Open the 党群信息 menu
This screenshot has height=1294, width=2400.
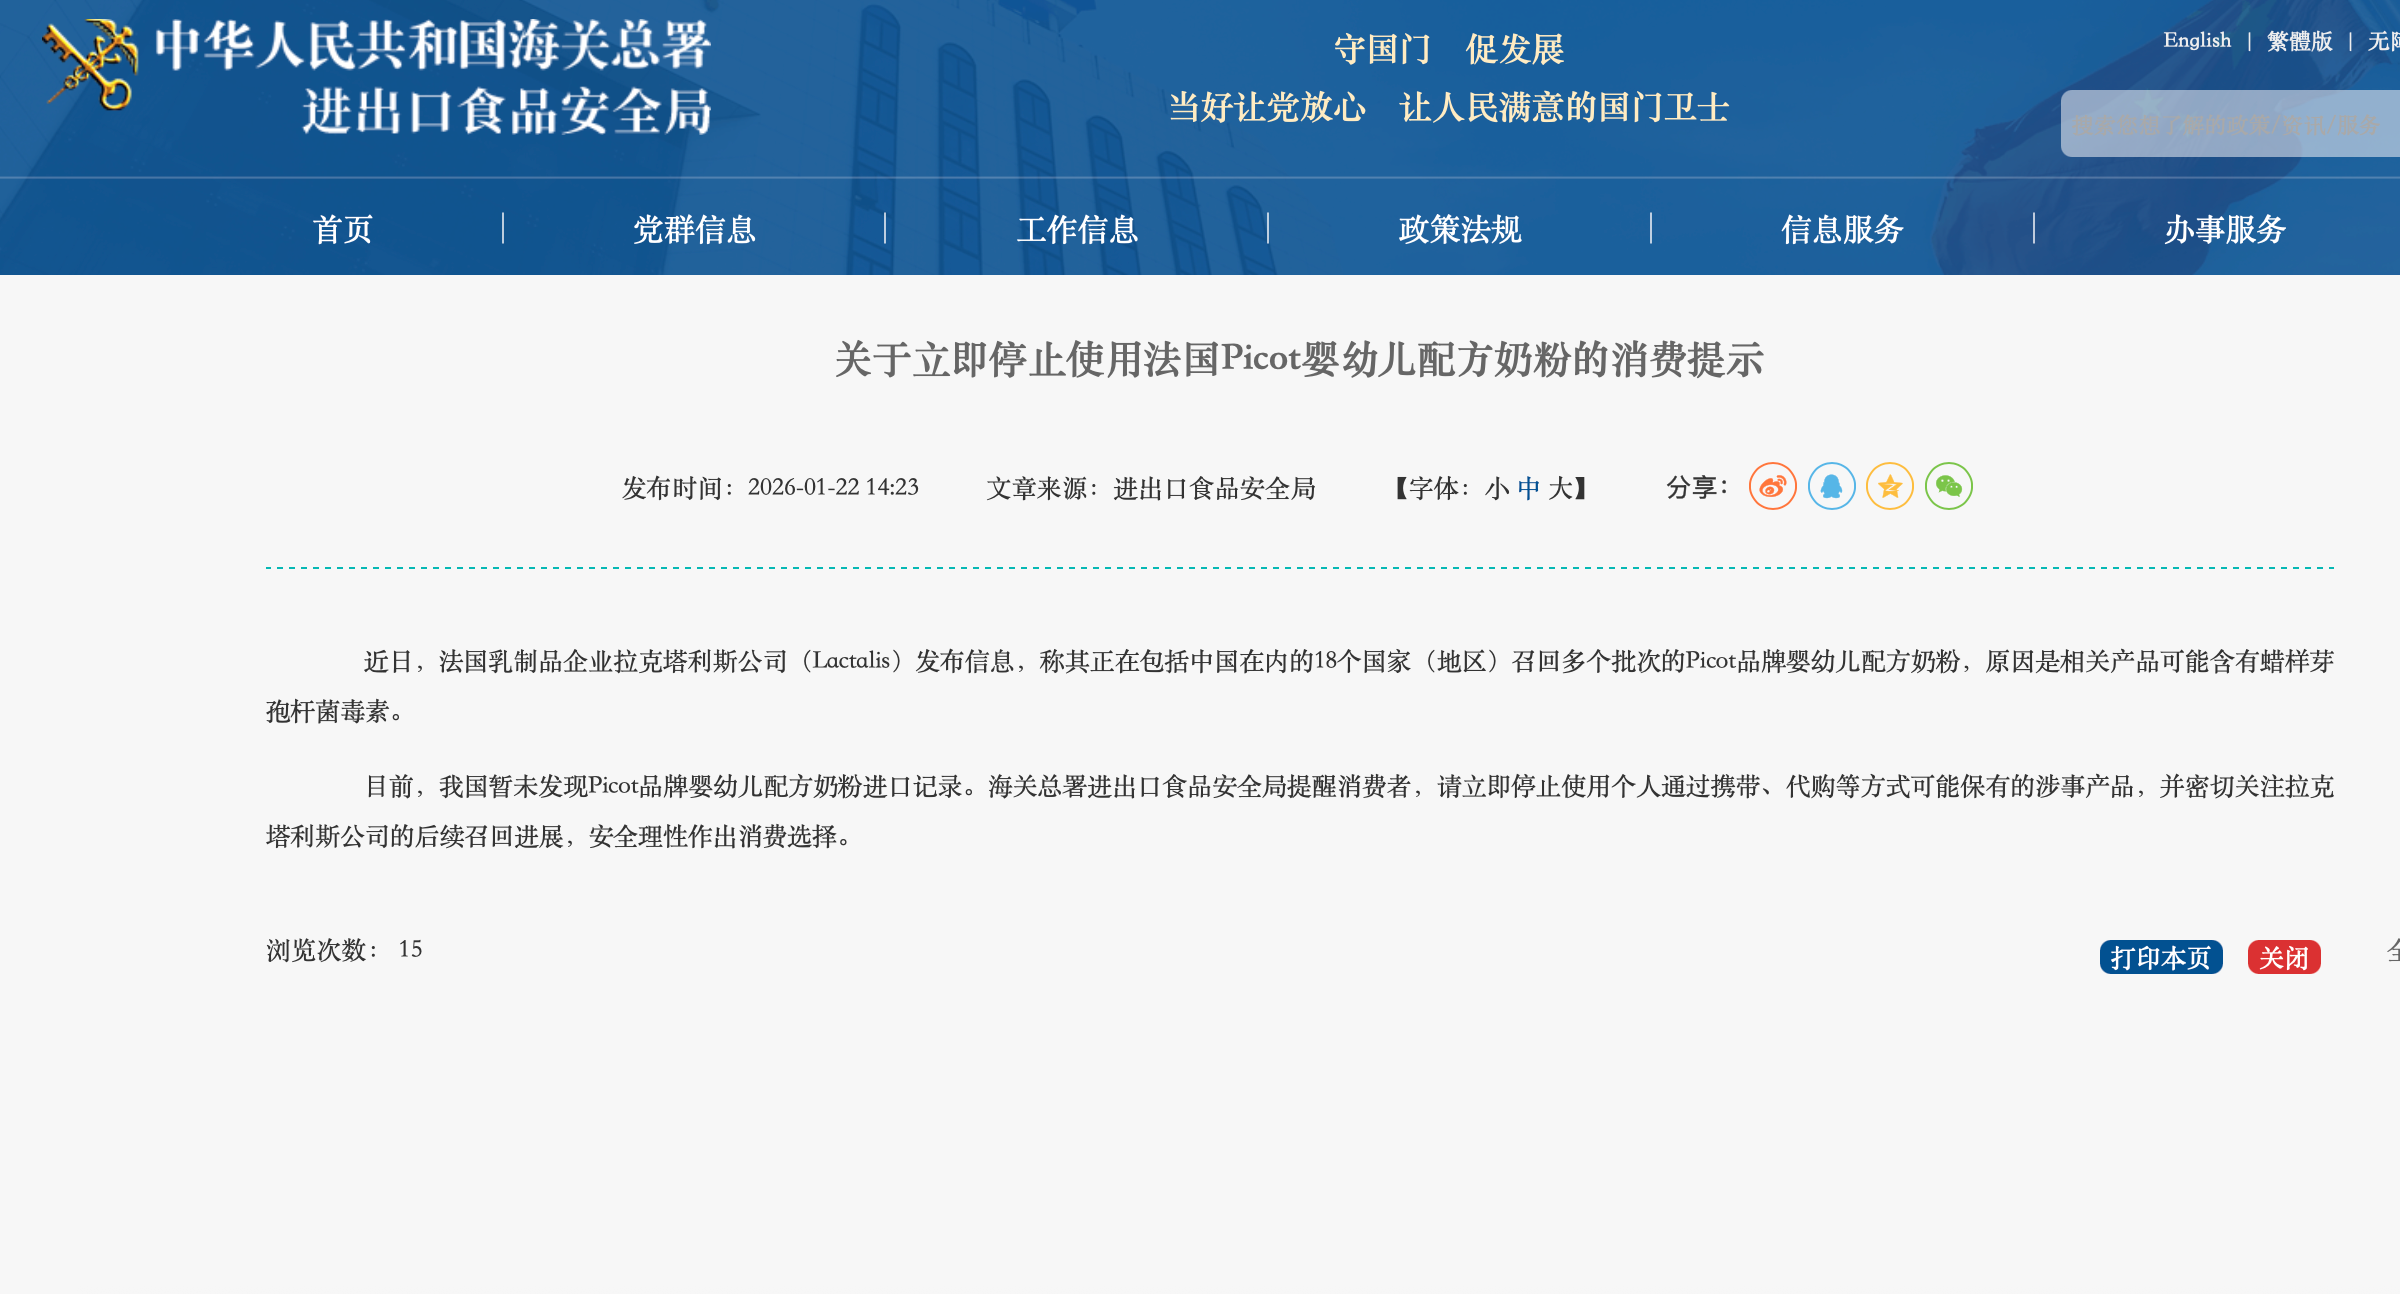pyautogui.click(x=696, y=229)
